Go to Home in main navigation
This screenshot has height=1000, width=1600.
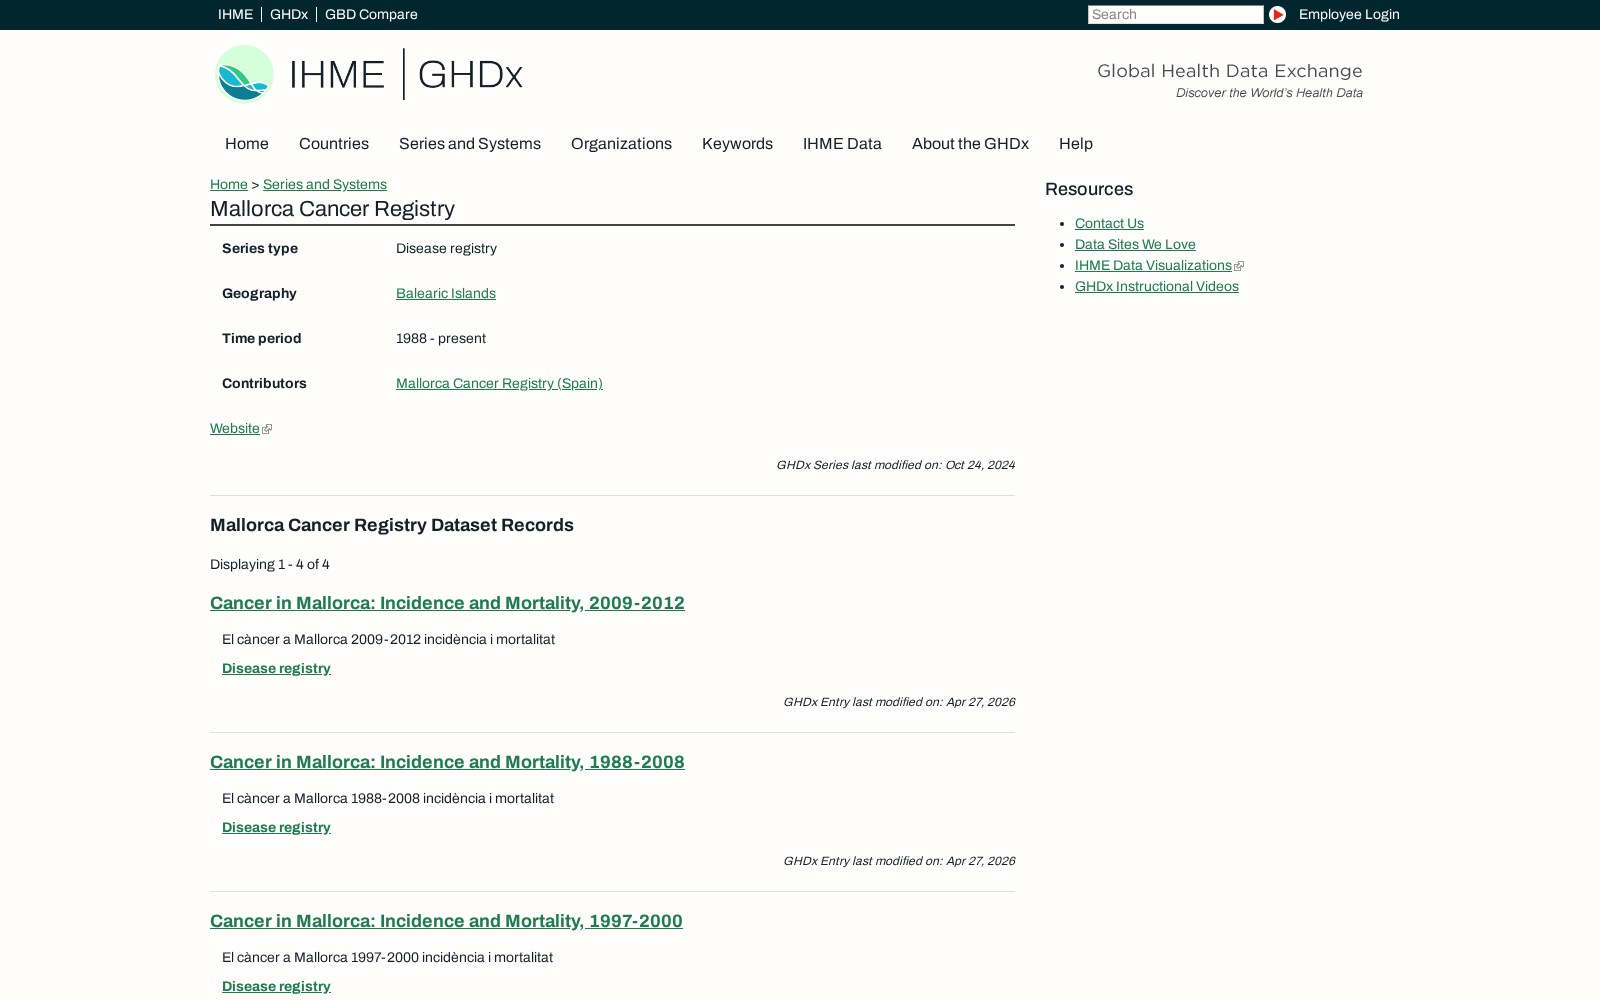pos(247,144)
